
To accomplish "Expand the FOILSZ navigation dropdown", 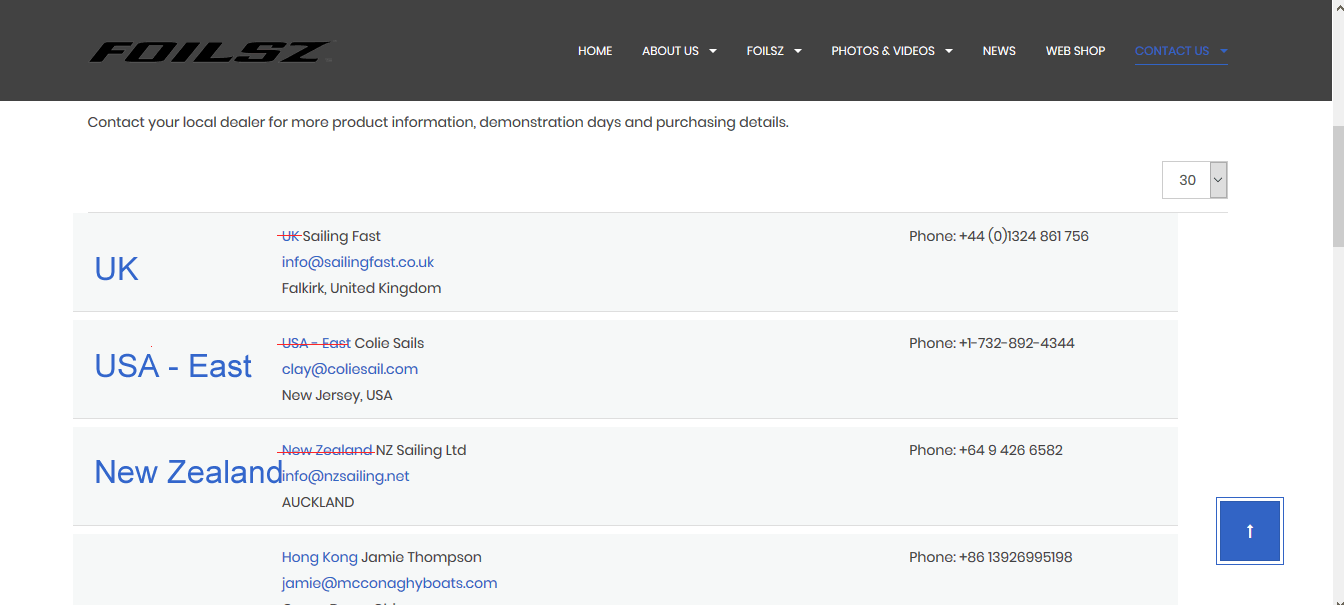I will point(774,51).
